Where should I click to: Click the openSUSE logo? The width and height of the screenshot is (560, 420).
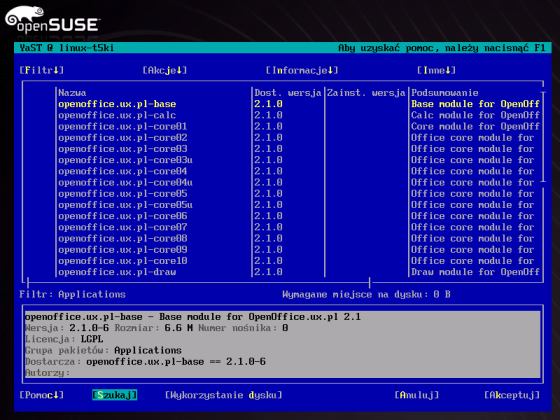[52, 20]
